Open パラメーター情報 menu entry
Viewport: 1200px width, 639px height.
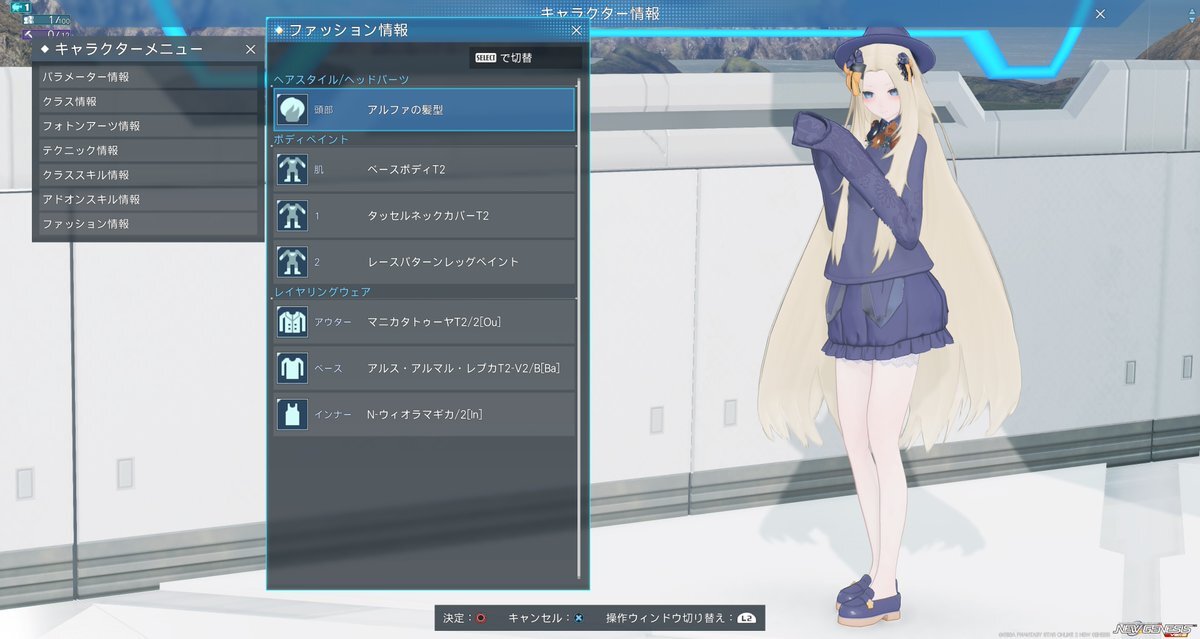(148, 77)
